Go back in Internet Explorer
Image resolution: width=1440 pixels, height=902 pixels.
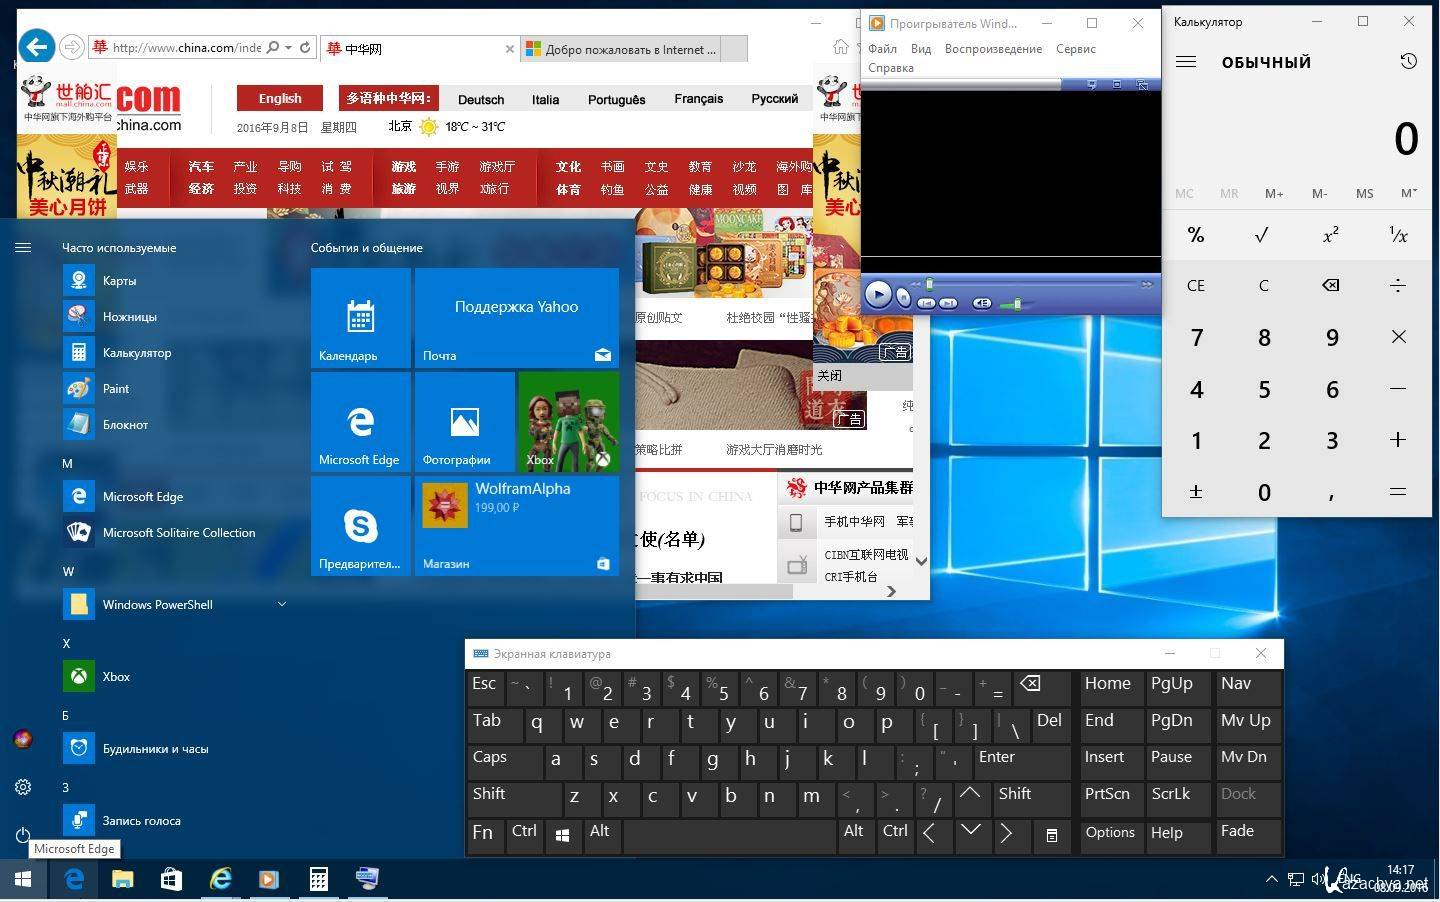[36, 46]
